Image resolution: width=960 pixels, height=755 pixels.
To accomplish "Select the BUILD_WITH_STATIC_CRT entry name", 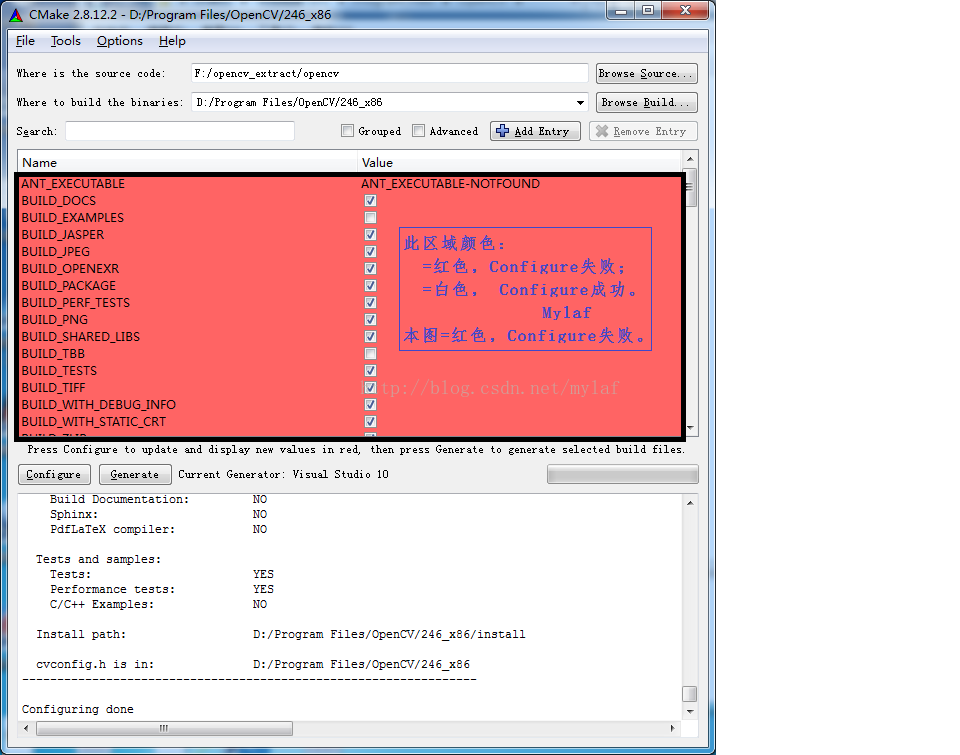I will (x=94, y=422).
